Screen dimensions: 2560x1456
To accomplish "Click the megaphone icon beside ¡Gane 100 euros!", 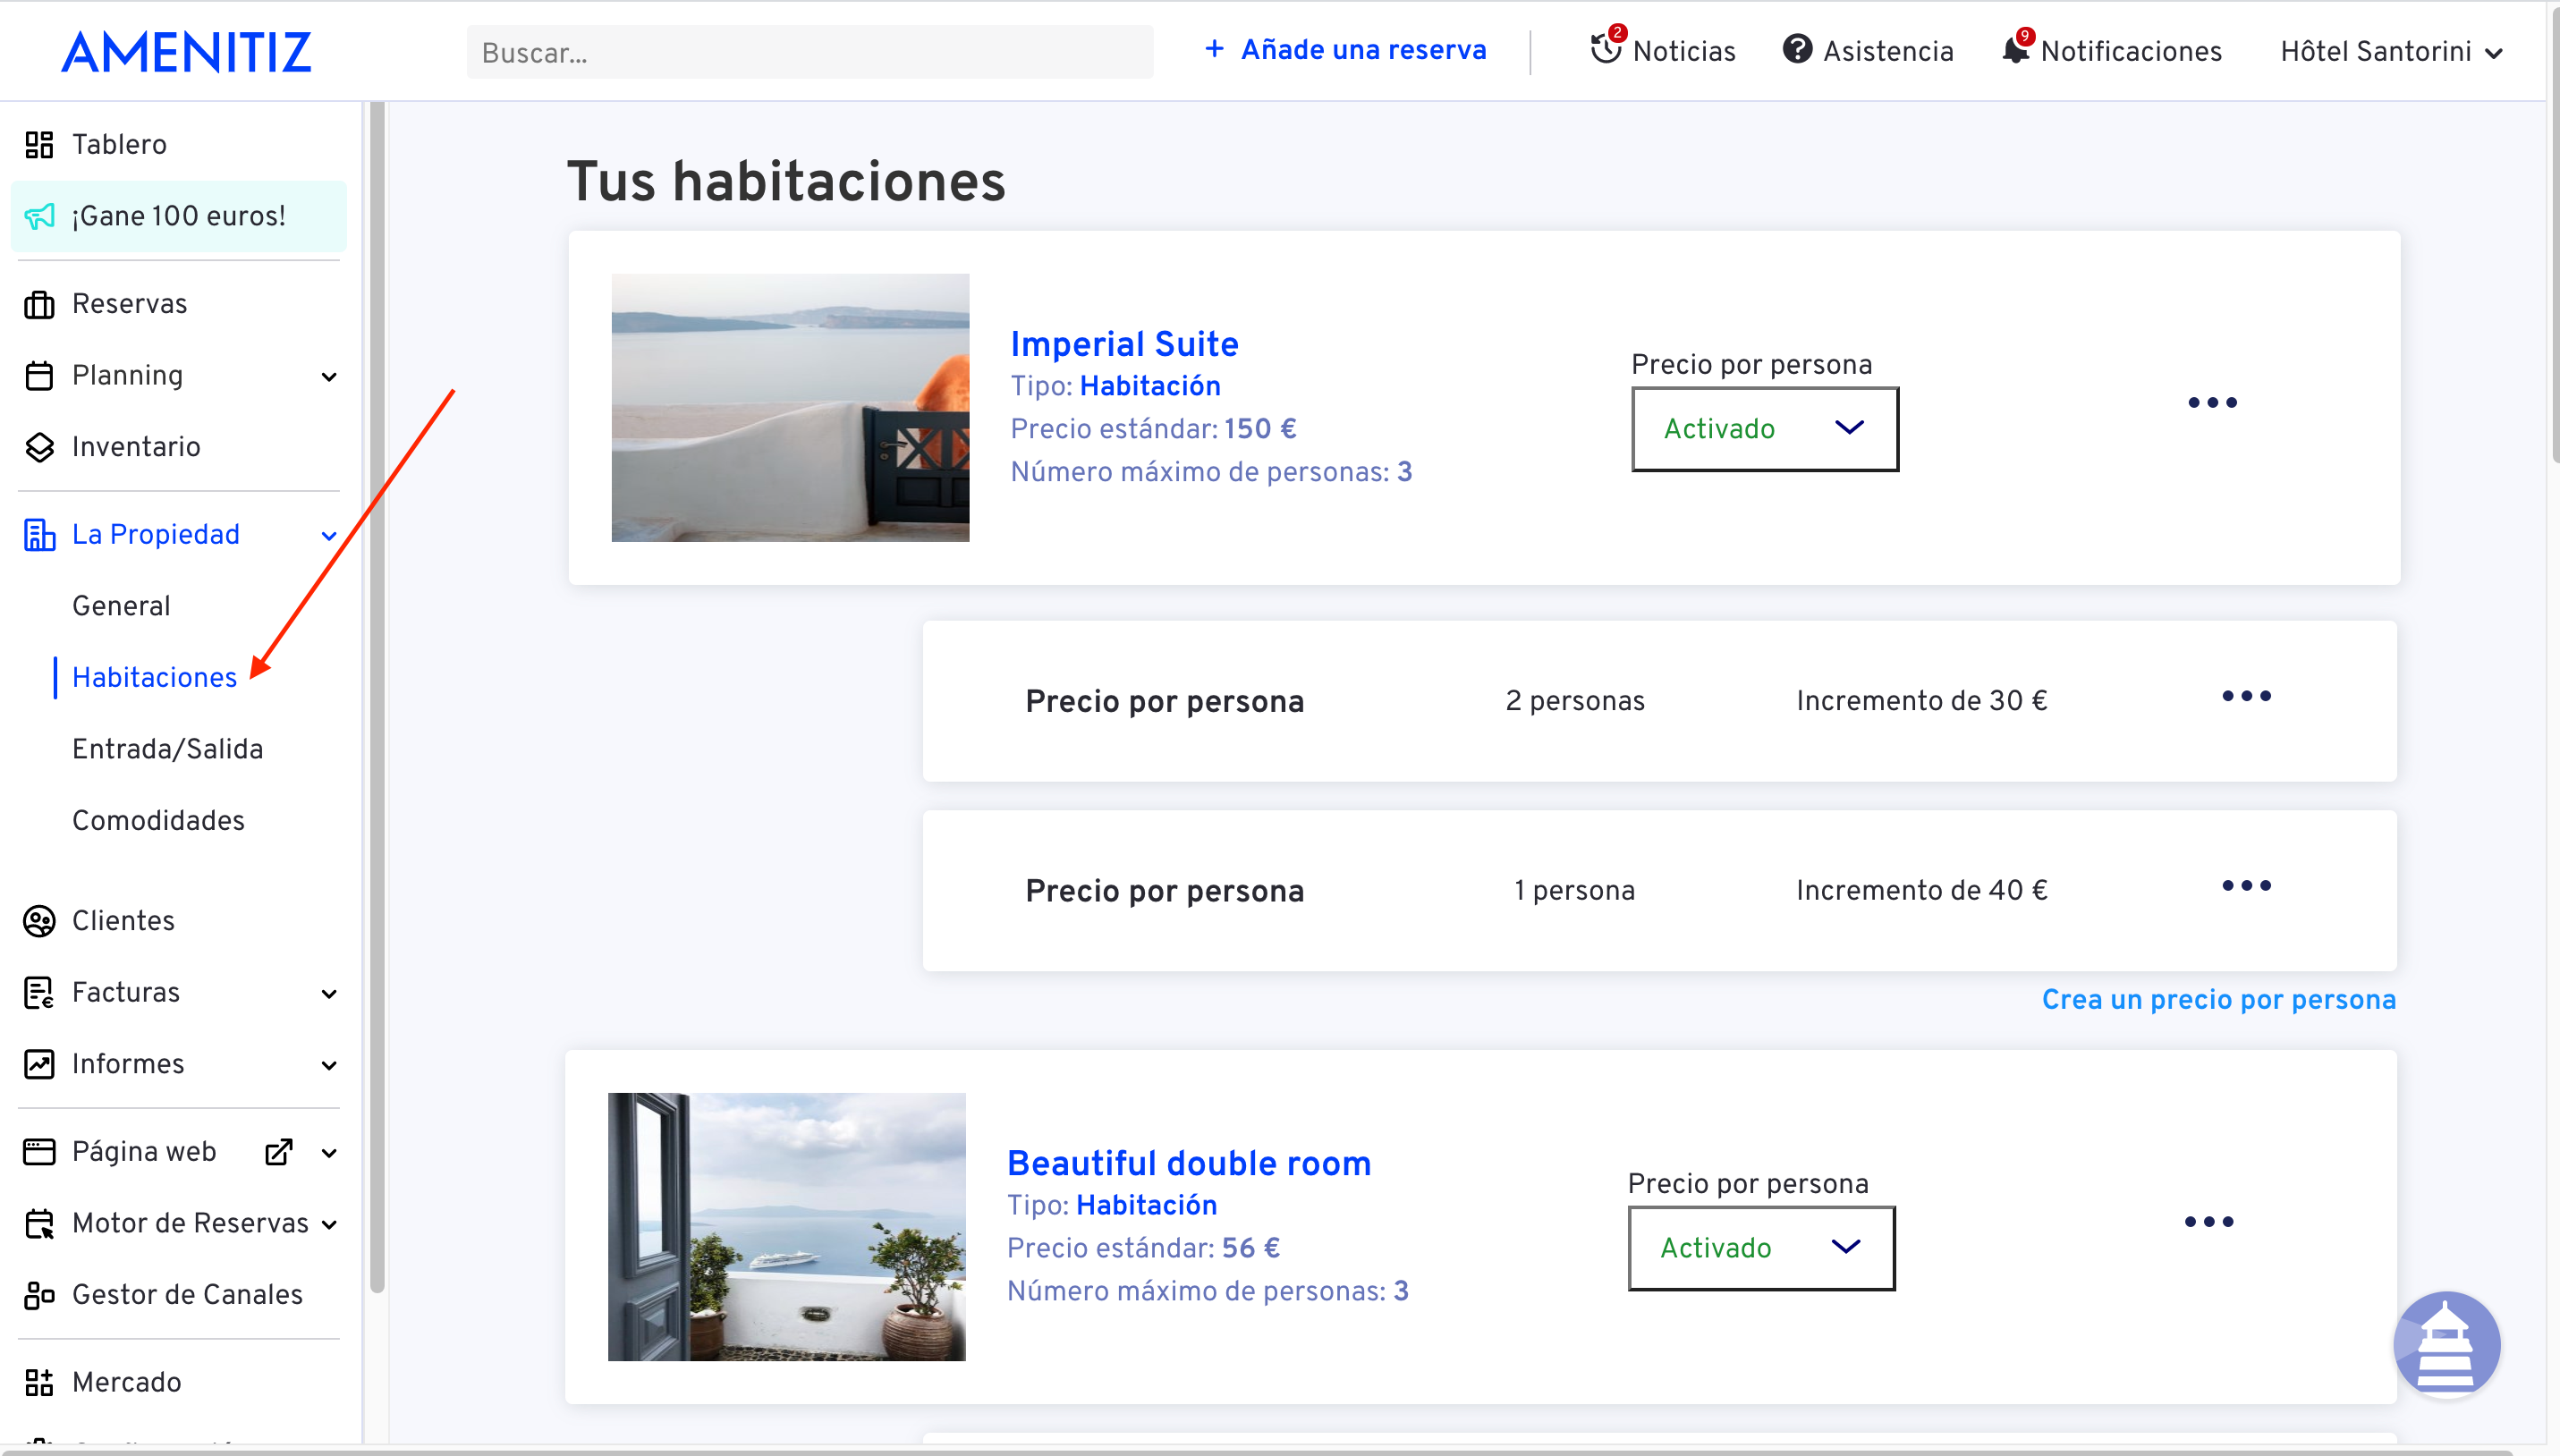I will [x=39, y=216].
